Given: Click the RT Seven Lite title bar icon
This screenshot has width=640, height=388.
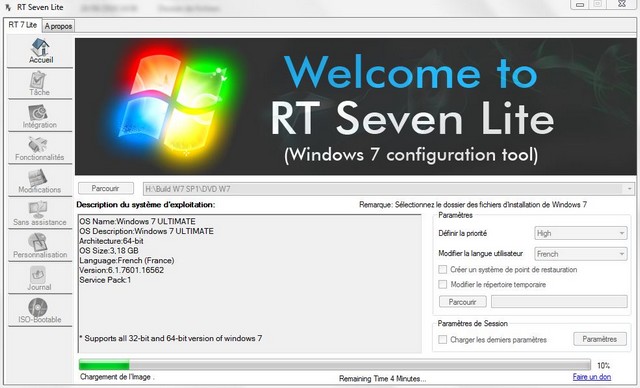Looking at the screenshot, I should [8, 7].
